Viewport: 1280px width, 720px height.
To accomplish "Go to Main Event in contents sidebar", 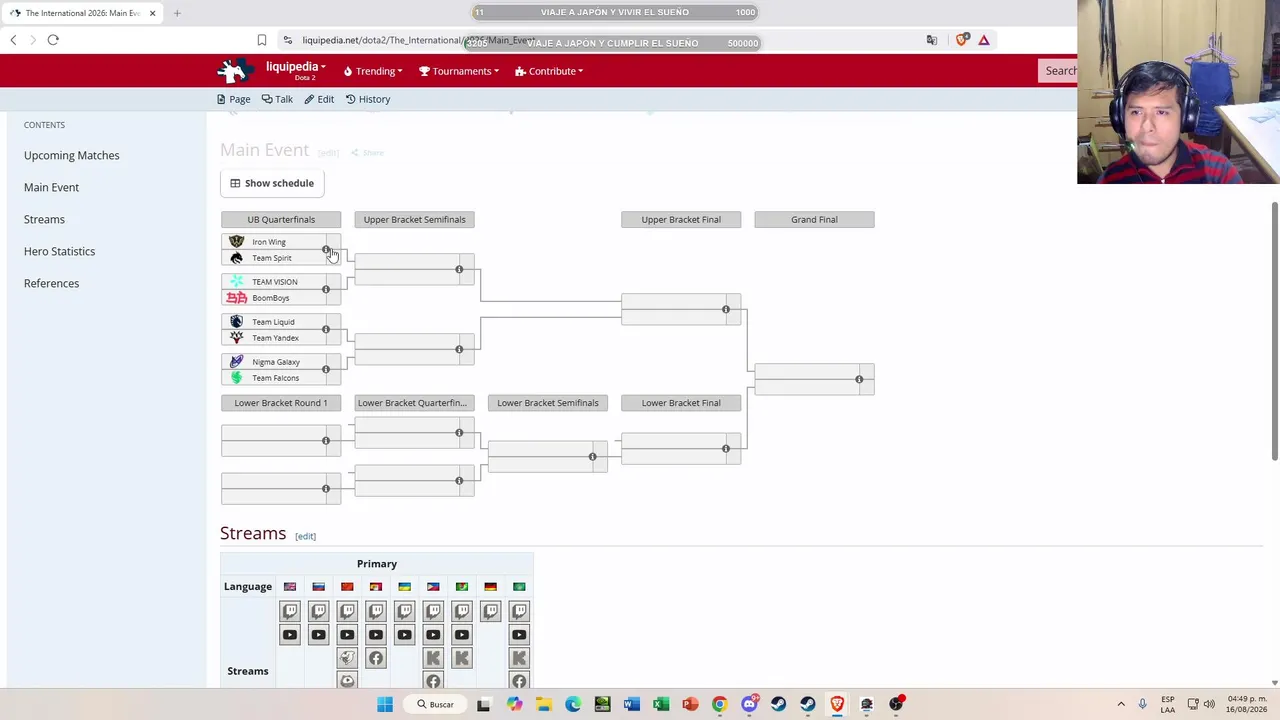I will pyautogui.click(x=51, y=187).
